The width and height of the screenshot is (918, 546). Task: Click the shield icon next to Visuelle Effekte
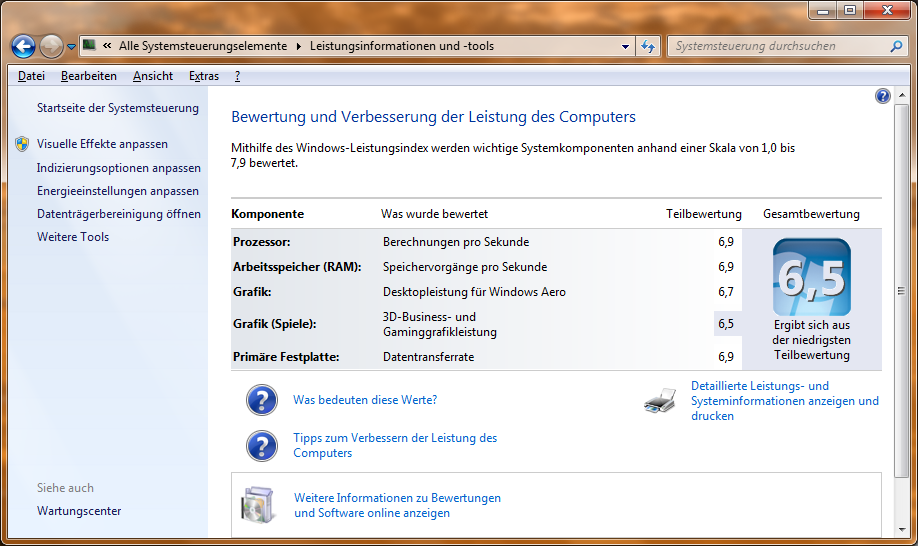tap(22, 144)
